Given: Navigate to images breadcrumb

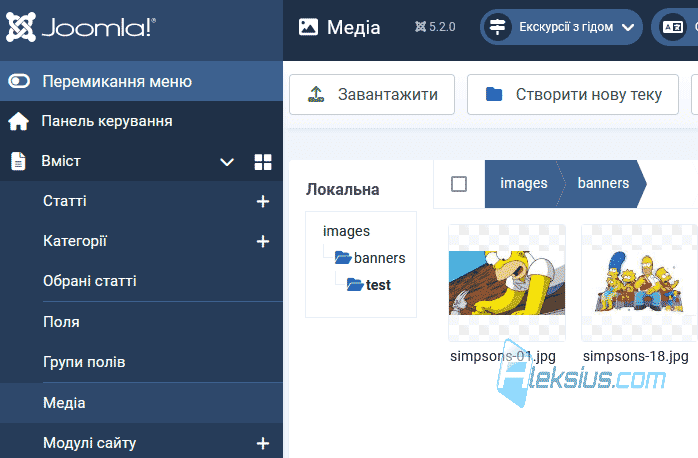Looking at the screenshot, I should [524, 183].
